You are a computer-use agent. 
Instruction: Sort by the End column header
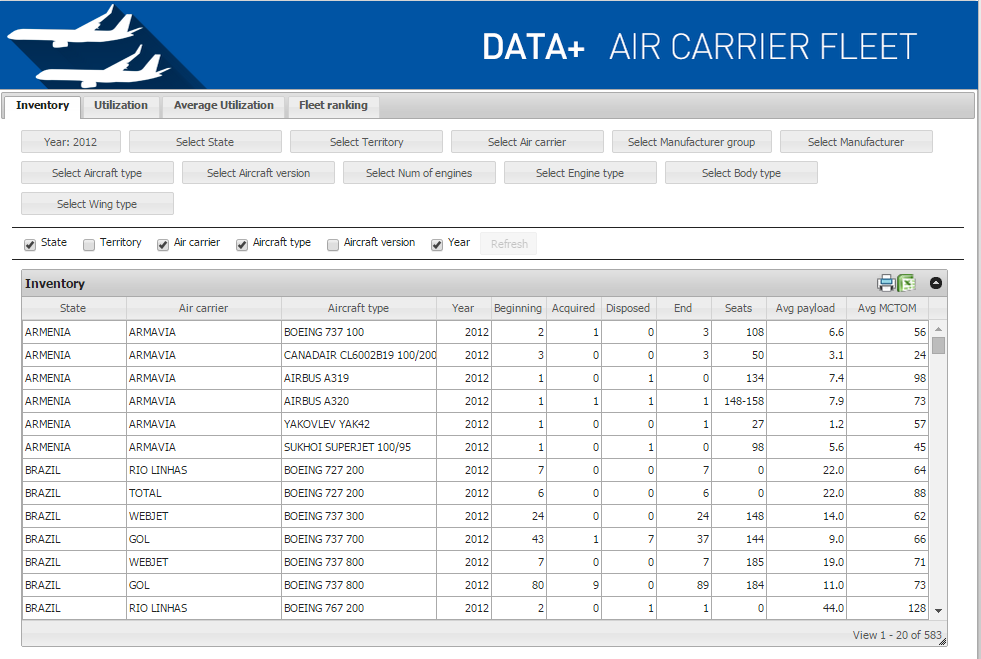(x=684, y=309)
